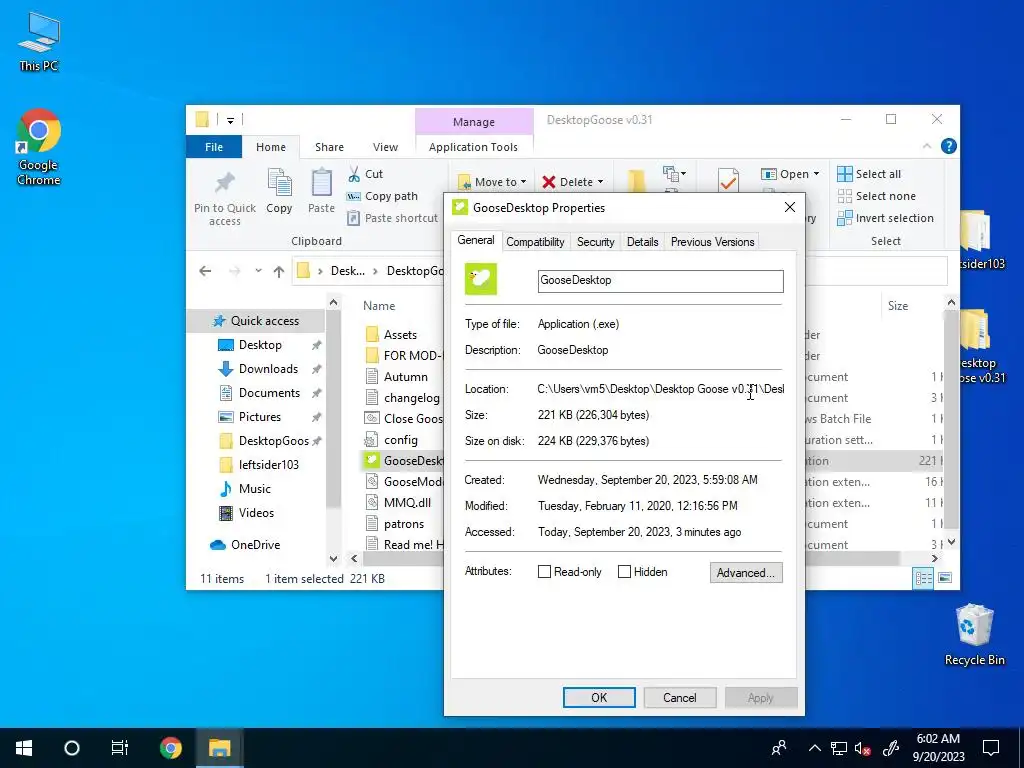Image resolution: width=1024 pixels, height=768 pixels.
Task: Open the Recycle Bin desktop icon
Action: tap(974, 635)
